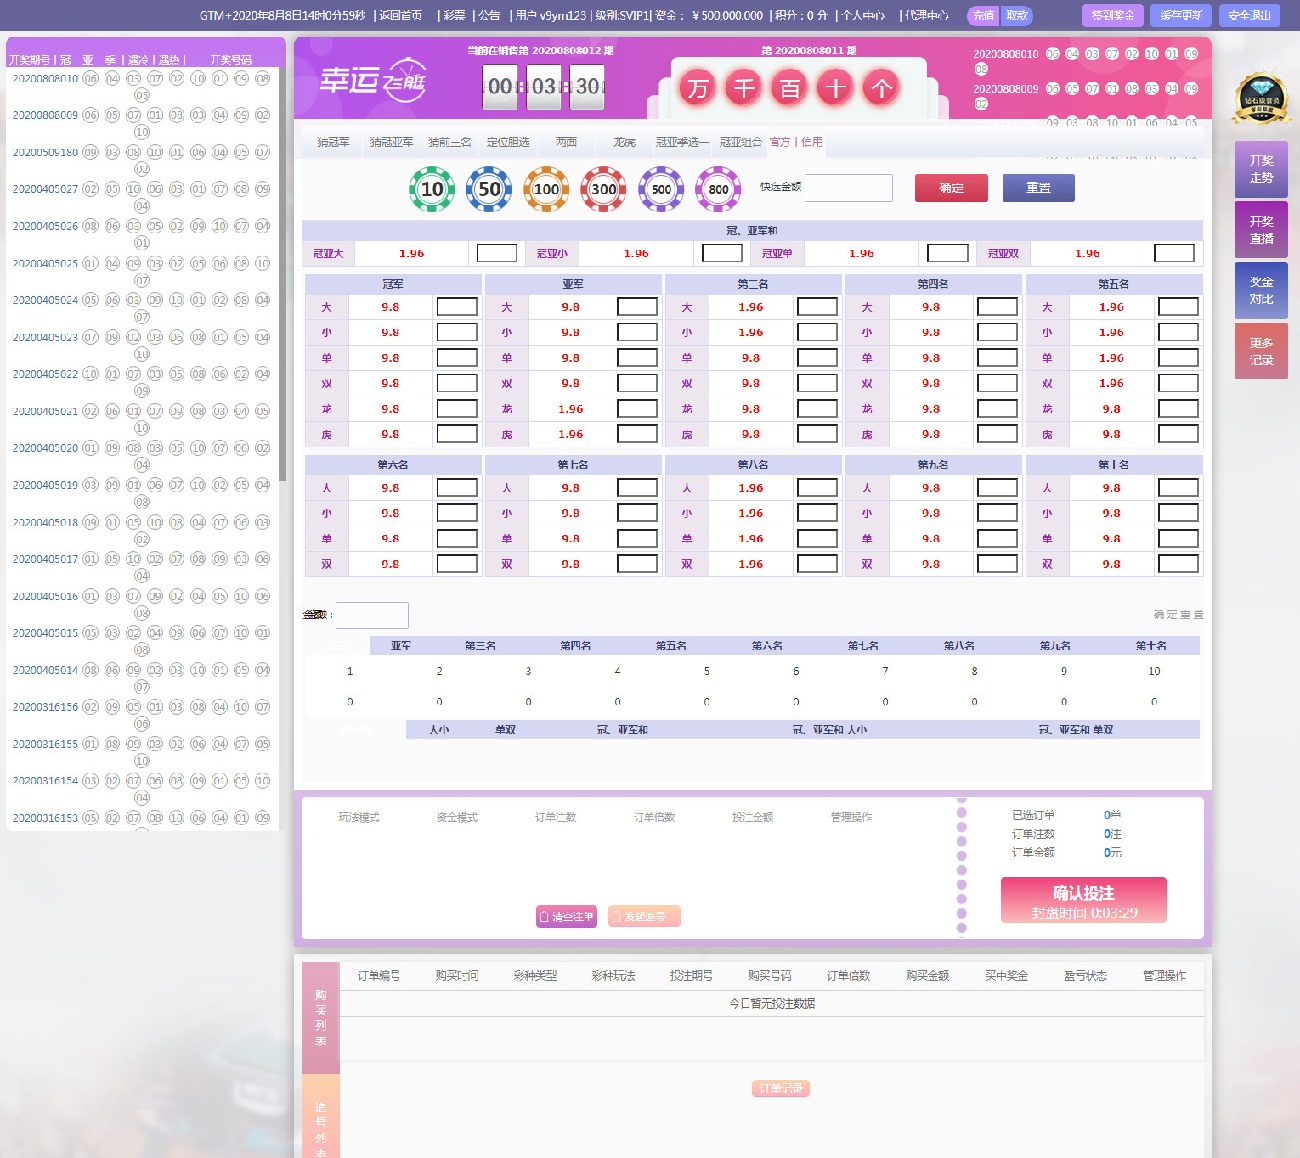This screenshot has width=1300, height=1158.
Task: Click the 清空注单 clear button
Action: (x=566, y=916)
